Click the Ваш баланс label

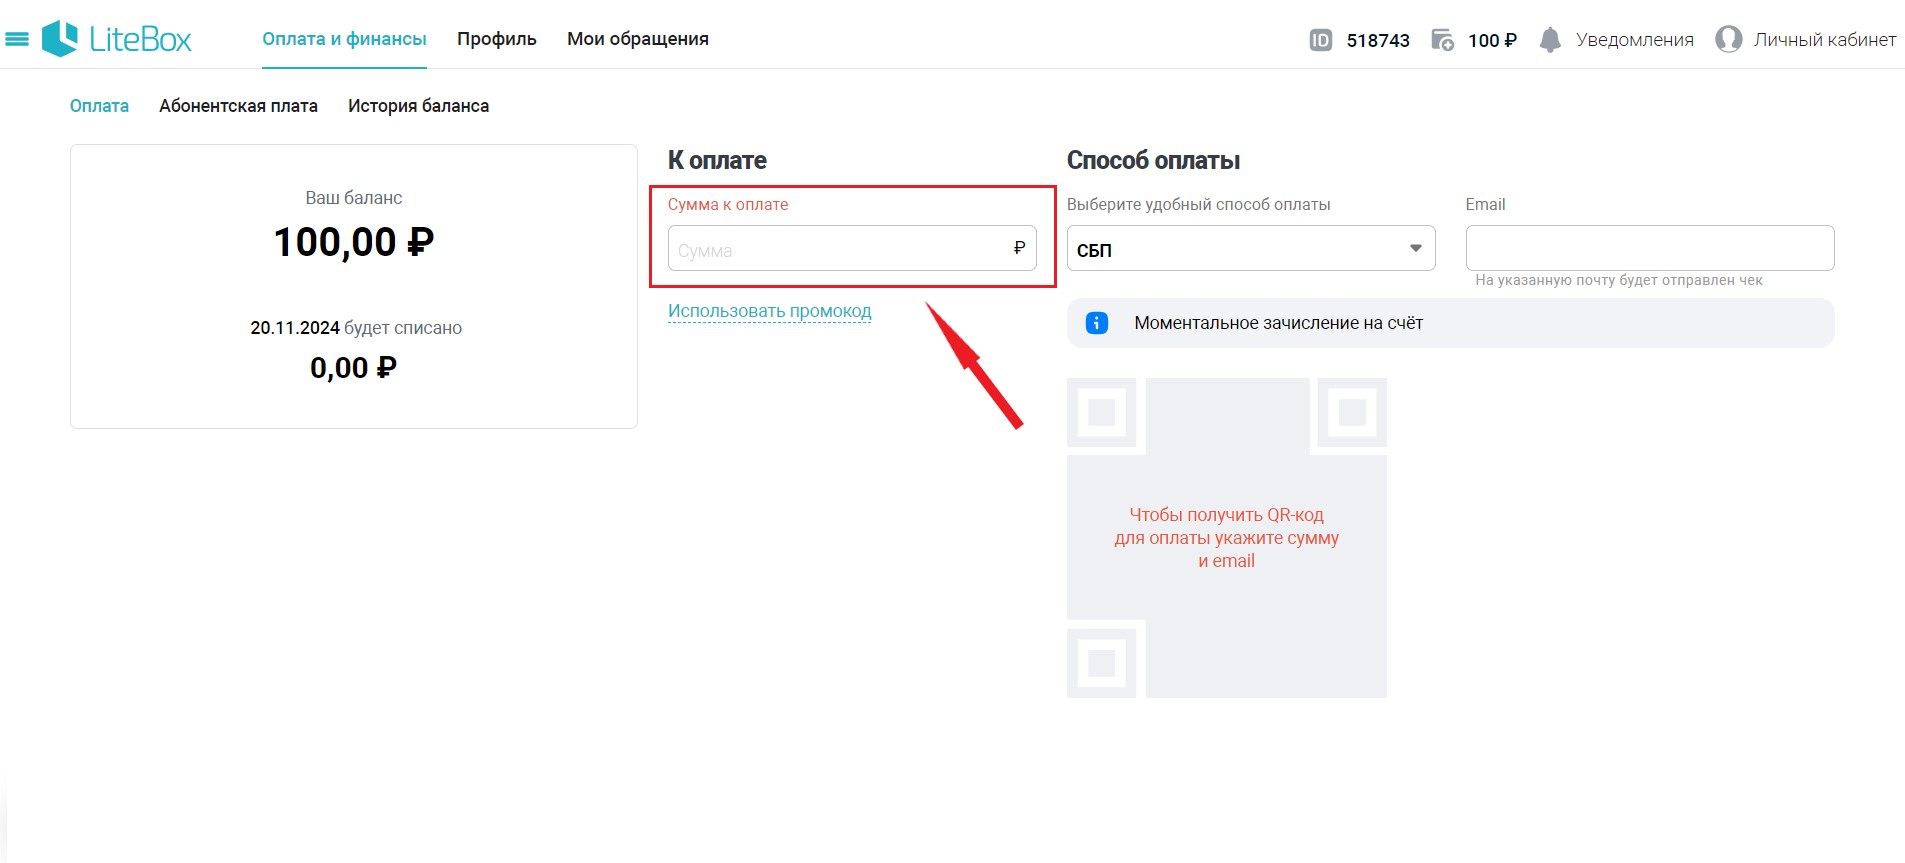tap(354, 198)
